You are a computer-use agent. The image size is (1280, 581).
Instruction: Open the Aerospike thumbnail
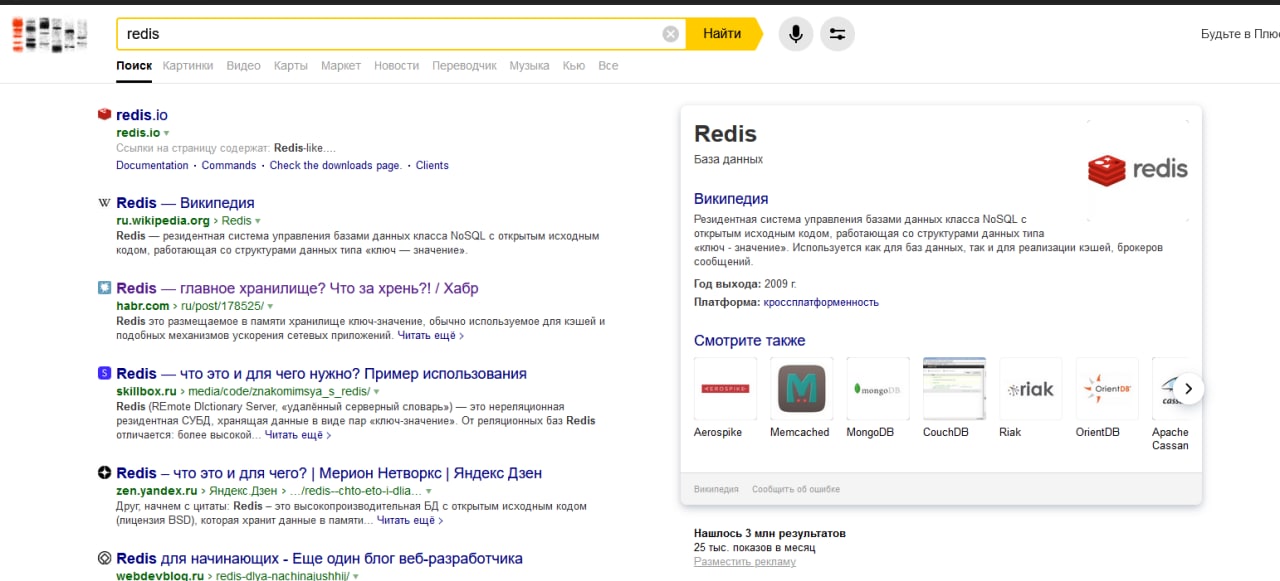tap(725, 388)
